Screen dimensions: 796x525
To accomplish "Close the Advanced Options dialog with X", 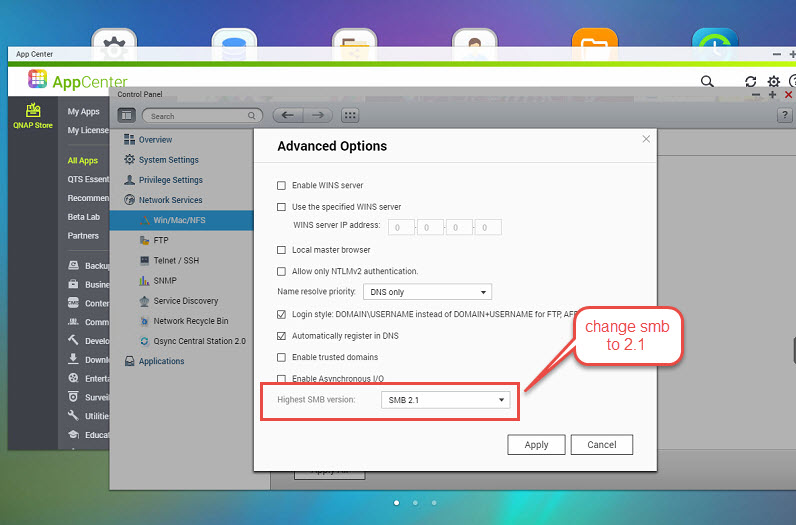I will click(646, 139).
